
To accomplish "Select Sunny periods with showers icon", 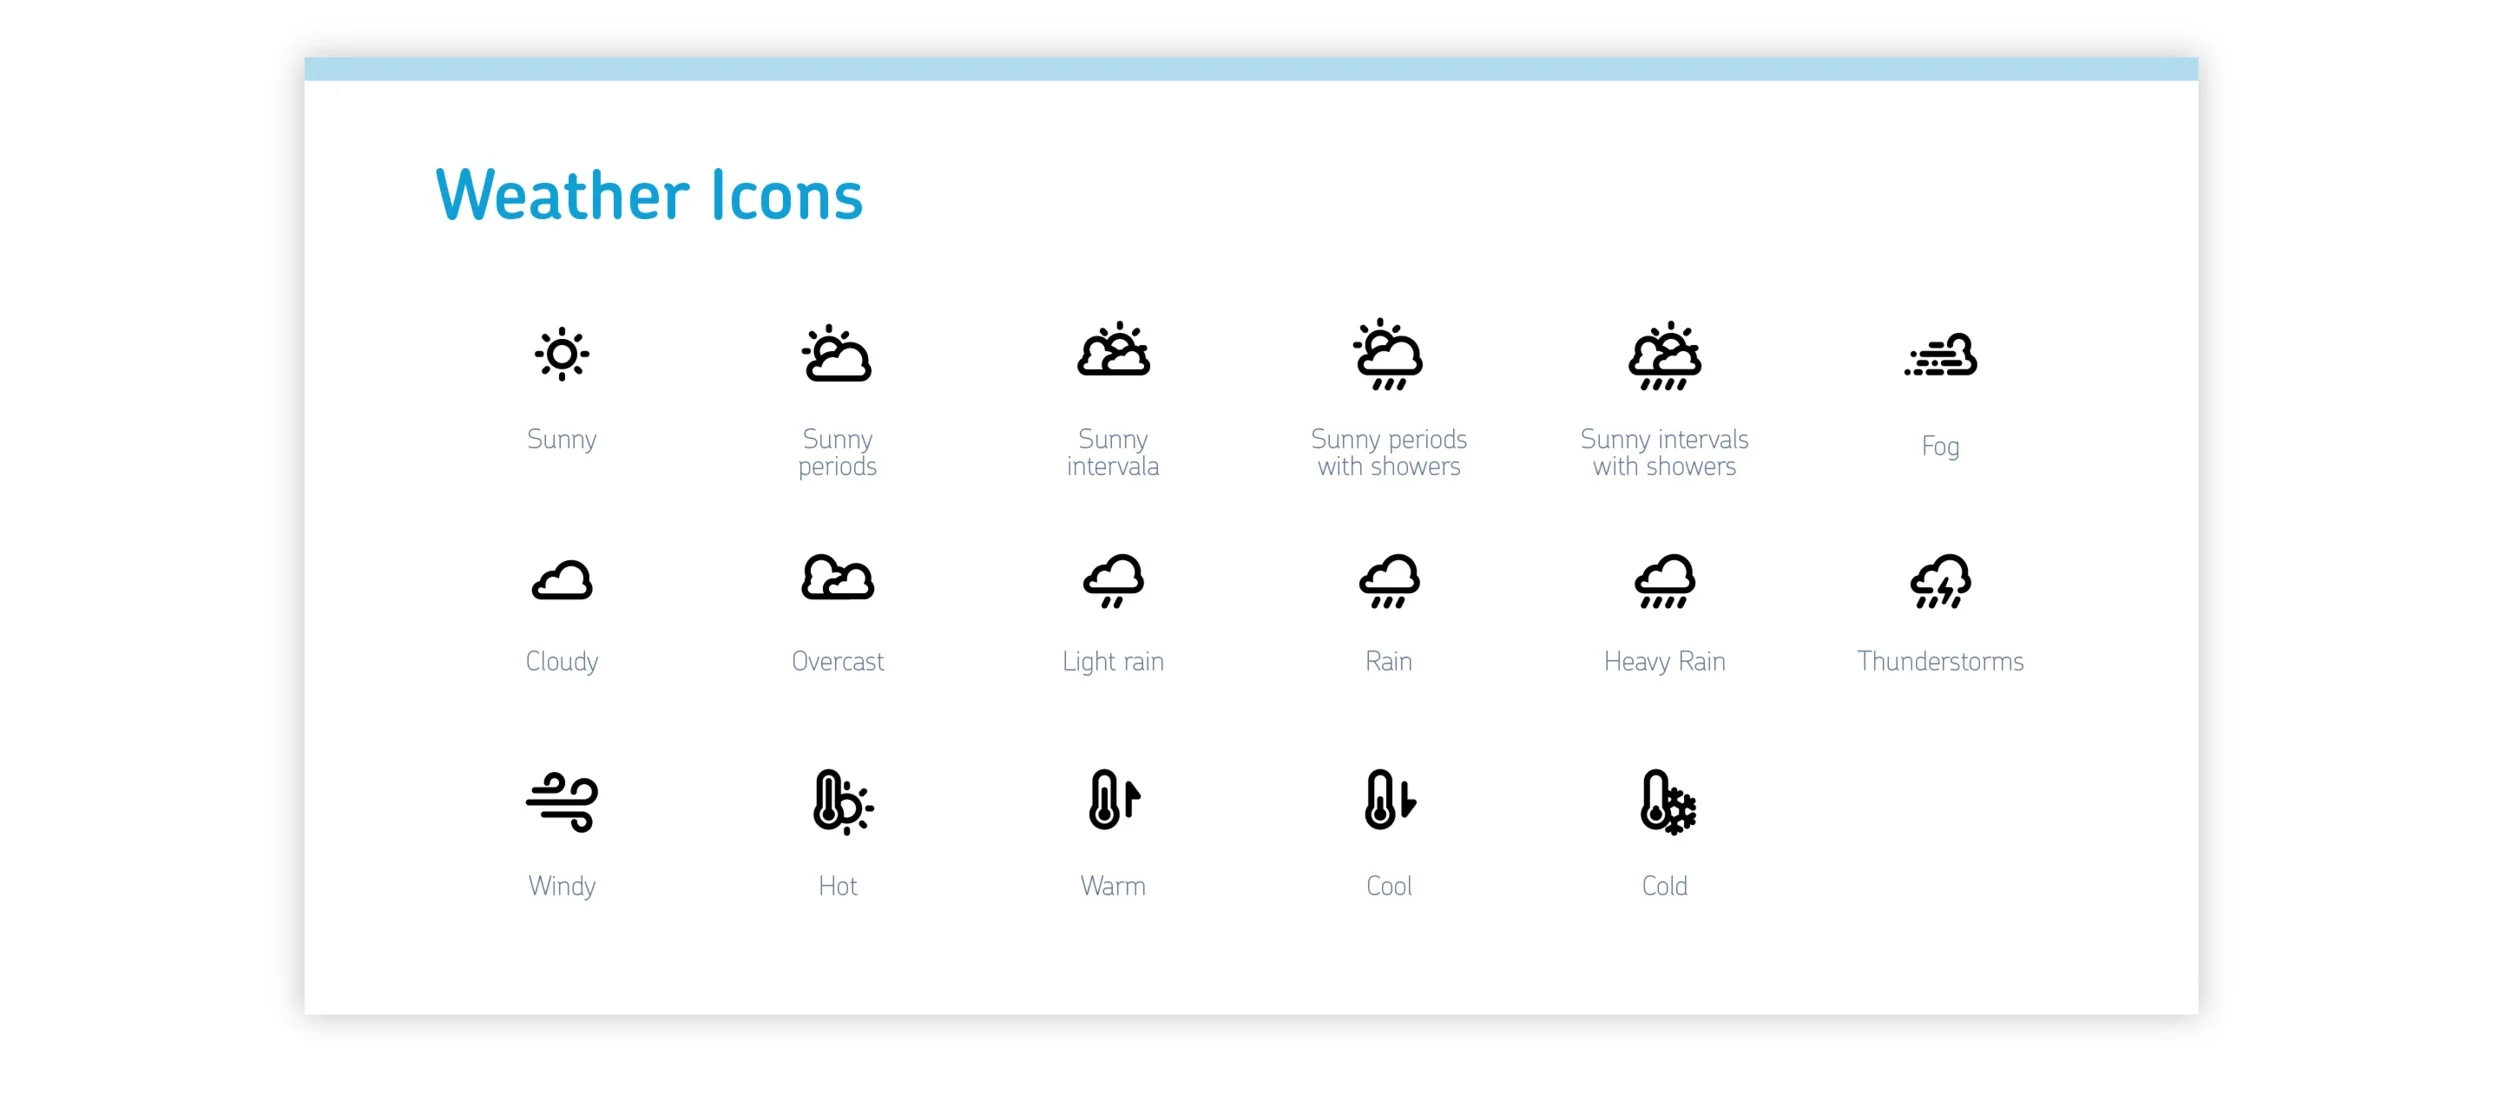I will point(1388,355).
